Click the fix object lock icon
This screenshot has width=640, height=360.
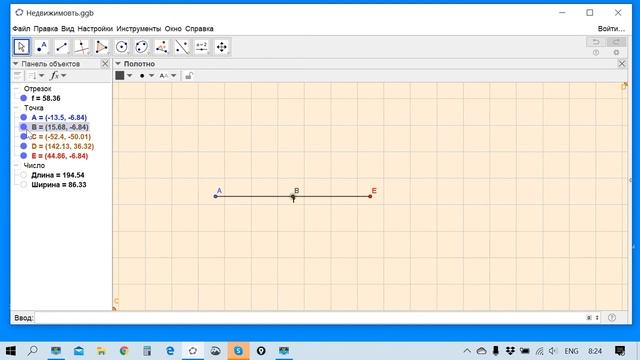point(189,76)
